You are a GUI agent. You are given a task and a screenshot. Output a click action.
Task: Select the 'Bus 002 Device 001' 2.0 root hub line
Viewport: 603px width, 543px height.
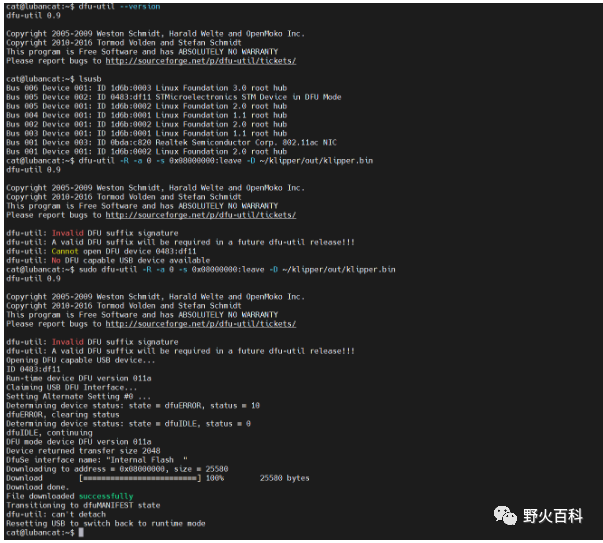click(x=147, y=124)
